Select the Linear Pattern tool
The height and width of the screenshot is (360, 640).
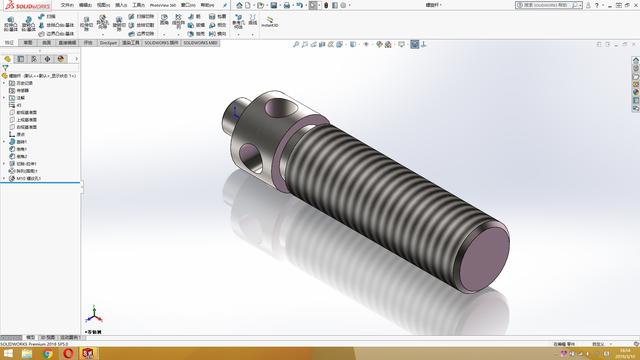point(178,22)
